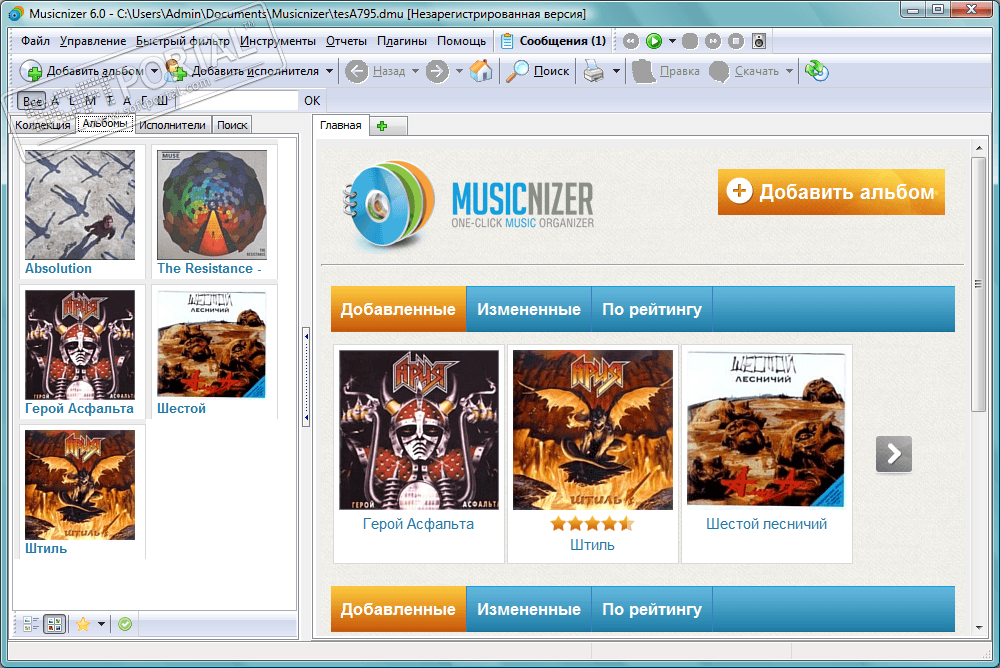
Task: Open the play button dropdown arrow
Action: point(672,41)
